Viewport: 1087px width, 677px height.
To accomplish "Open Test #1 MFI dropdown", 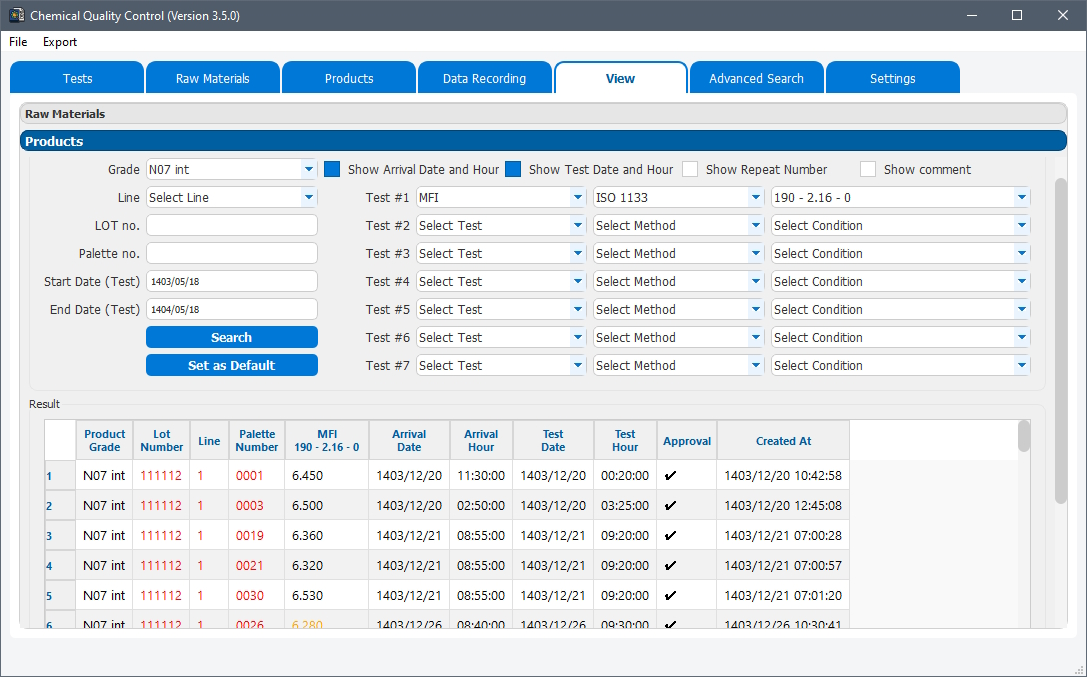I will click(501, 198).
